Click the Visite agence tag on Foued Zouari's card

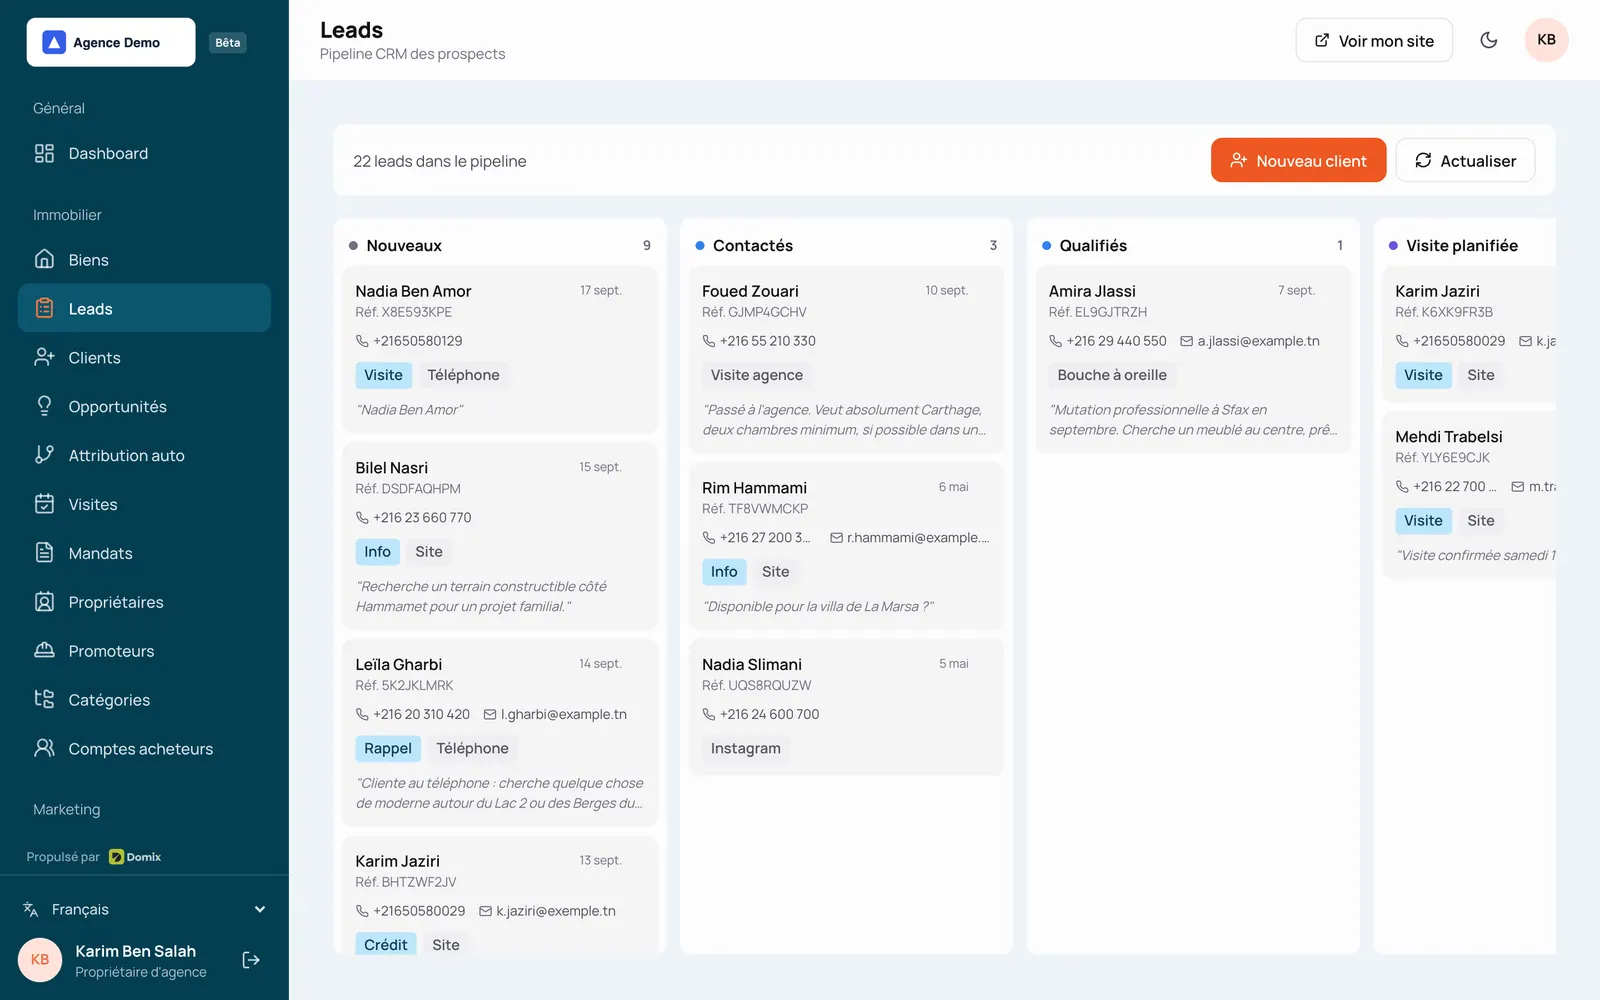(x=757, y=375)
